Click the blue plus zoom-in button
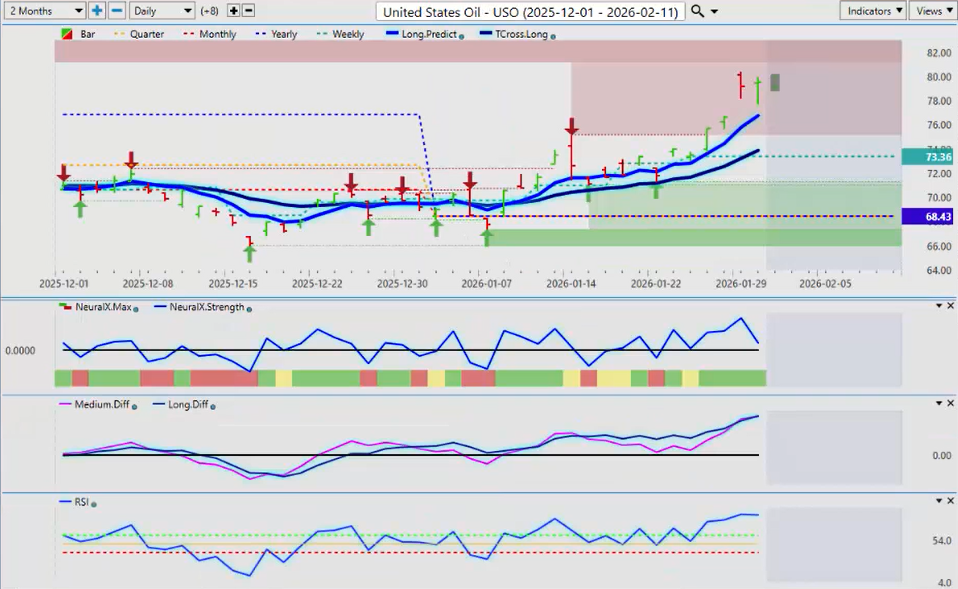The image size is (958, 589). pyautogui.click(x=97, y=10)
